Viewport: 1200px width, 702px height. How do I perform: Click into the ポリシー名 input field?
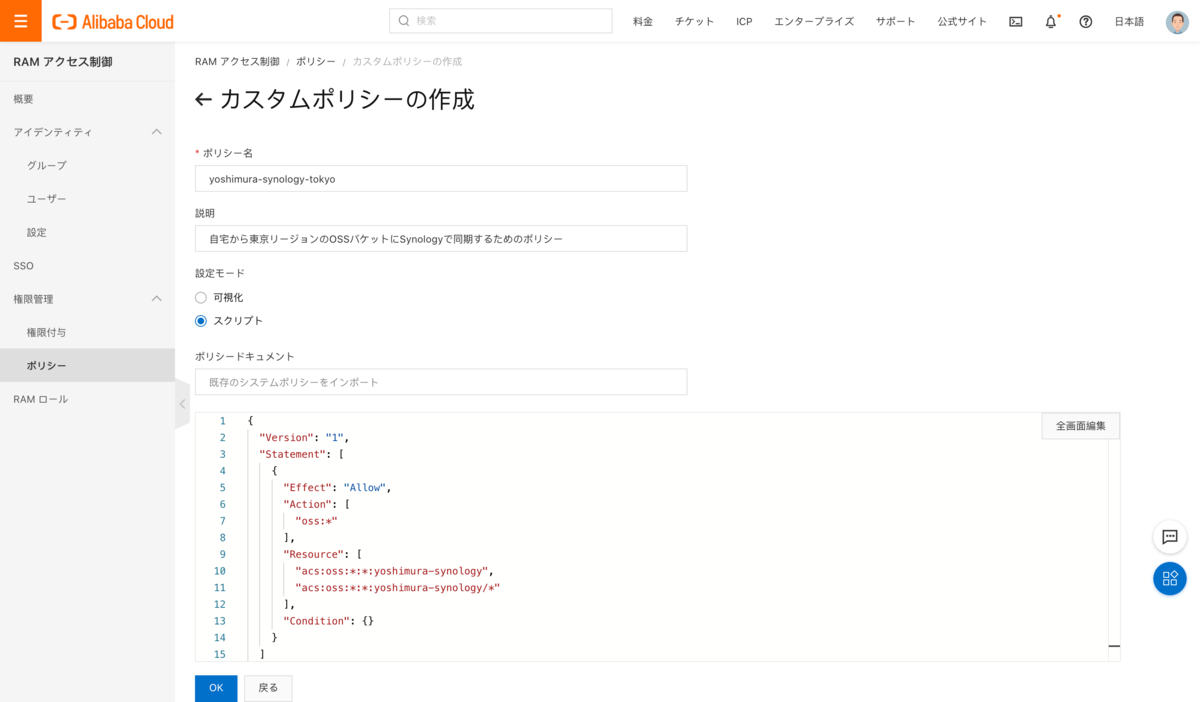pos(441,179)
